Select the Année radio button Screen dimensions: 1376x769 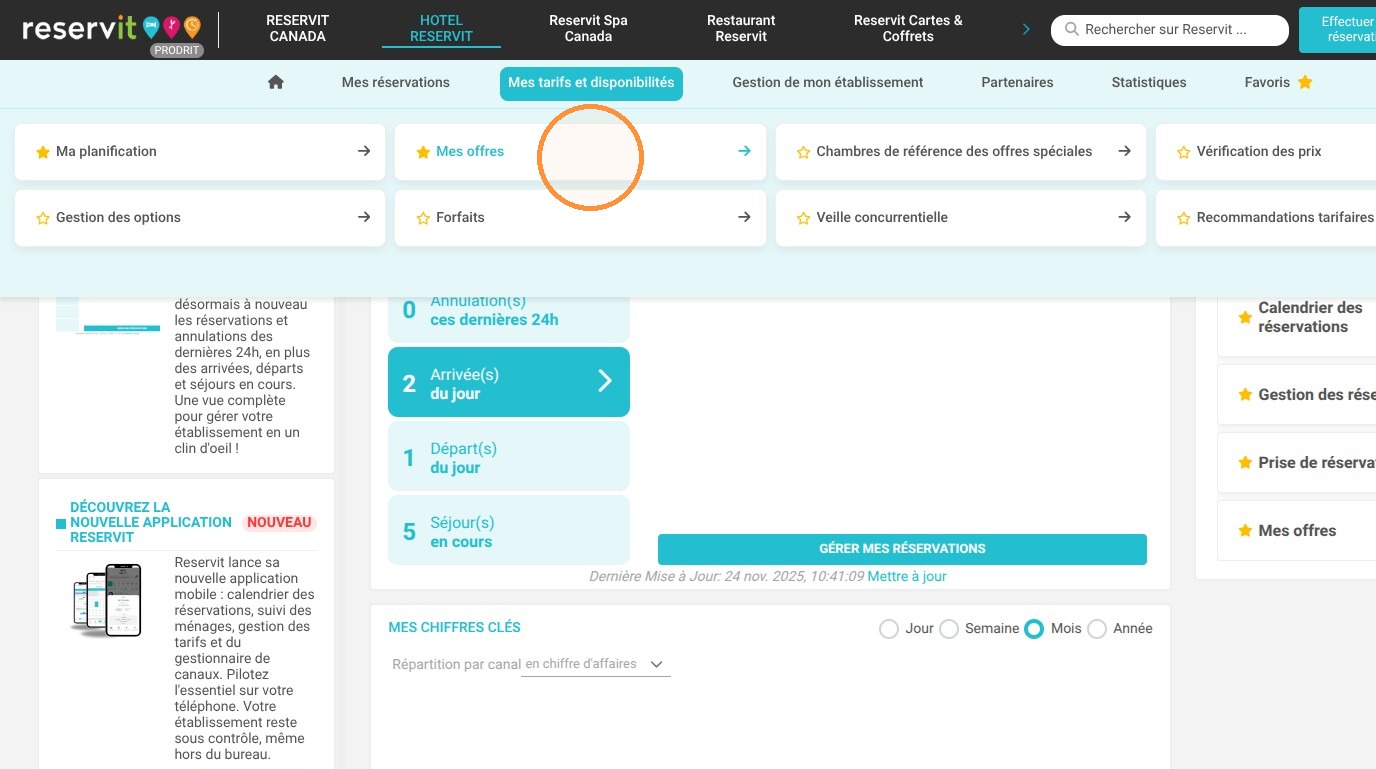click(x=1097, y=629)
